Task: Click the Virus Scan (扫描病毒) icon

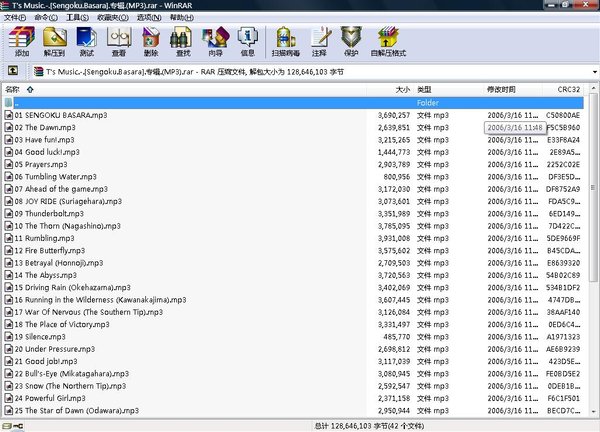Action: (x=285, y=42)
